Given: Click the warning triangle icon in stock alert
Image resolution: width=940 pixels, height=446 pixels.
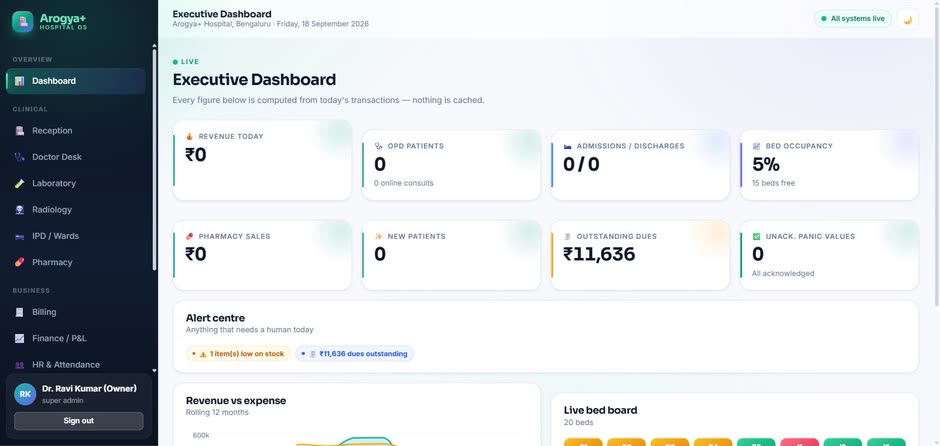Looking at the screenshot, I should [203, 354].
